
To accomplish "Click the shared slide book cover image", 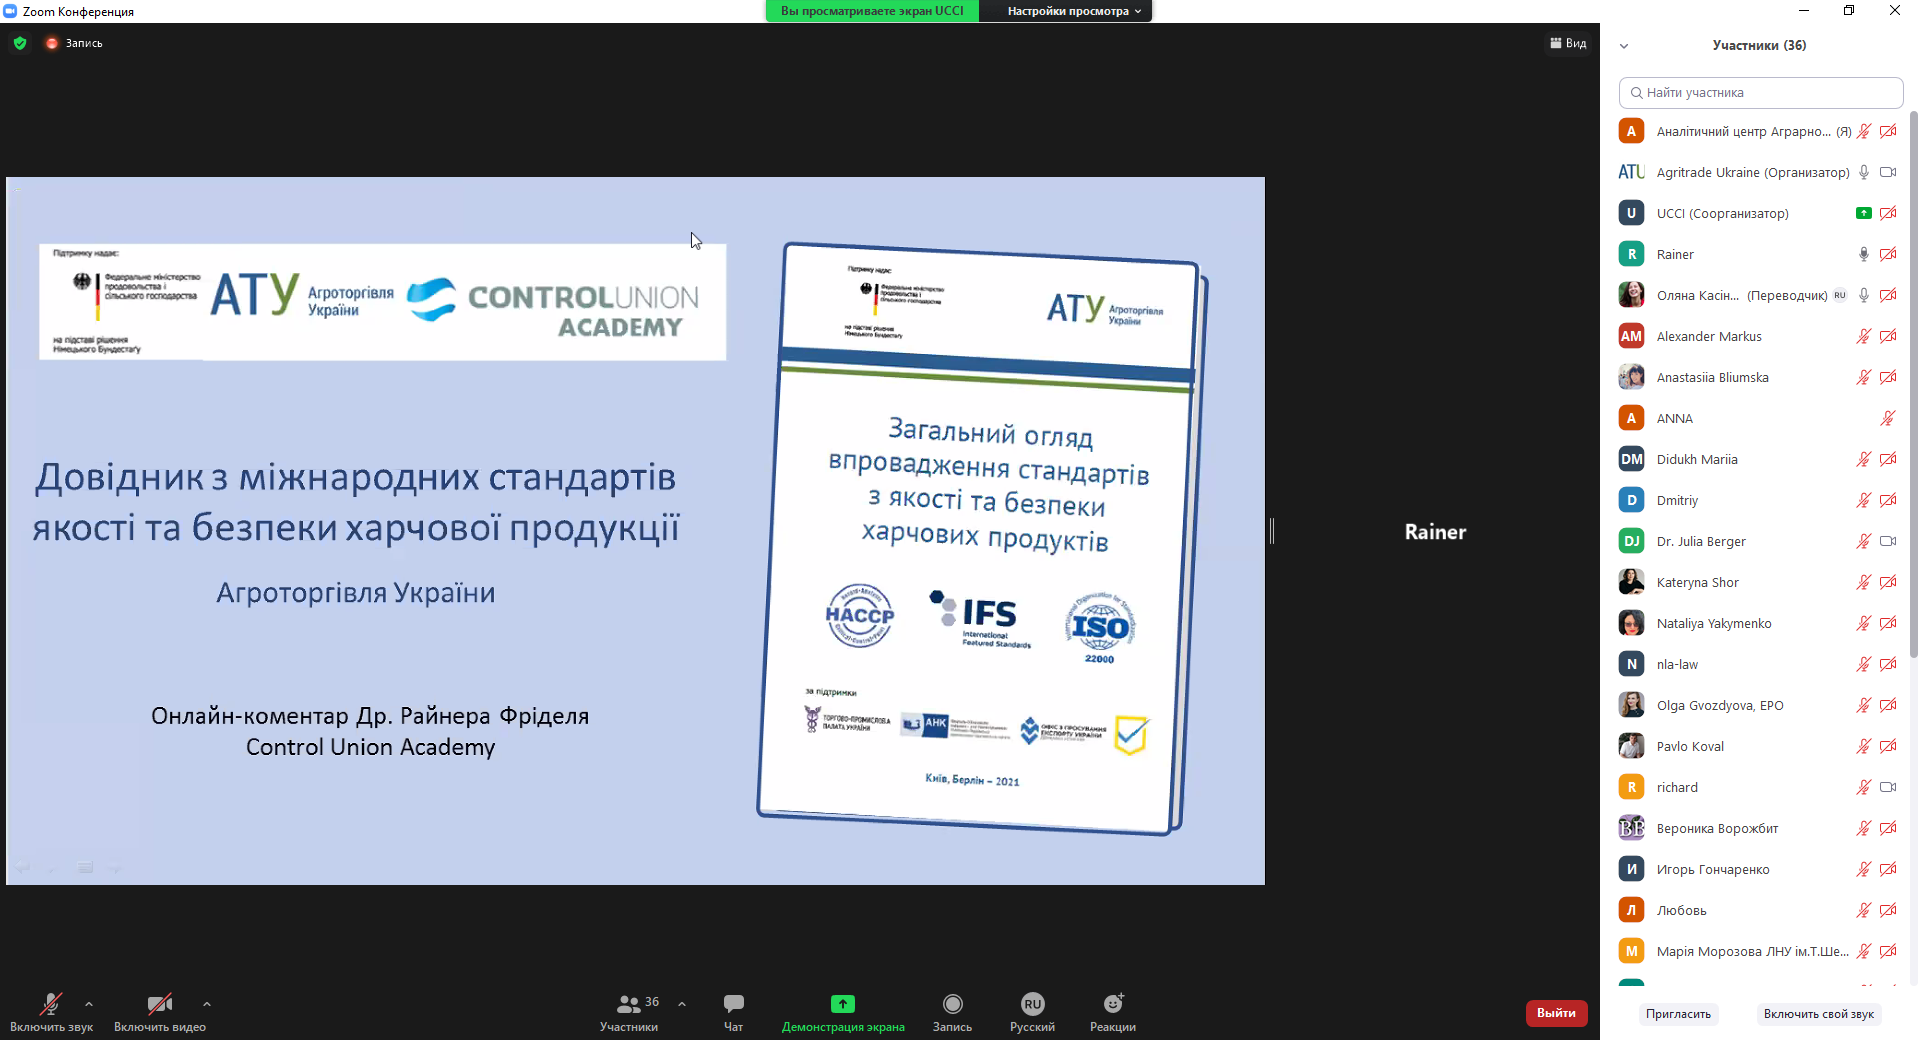I will pos(983,538).
